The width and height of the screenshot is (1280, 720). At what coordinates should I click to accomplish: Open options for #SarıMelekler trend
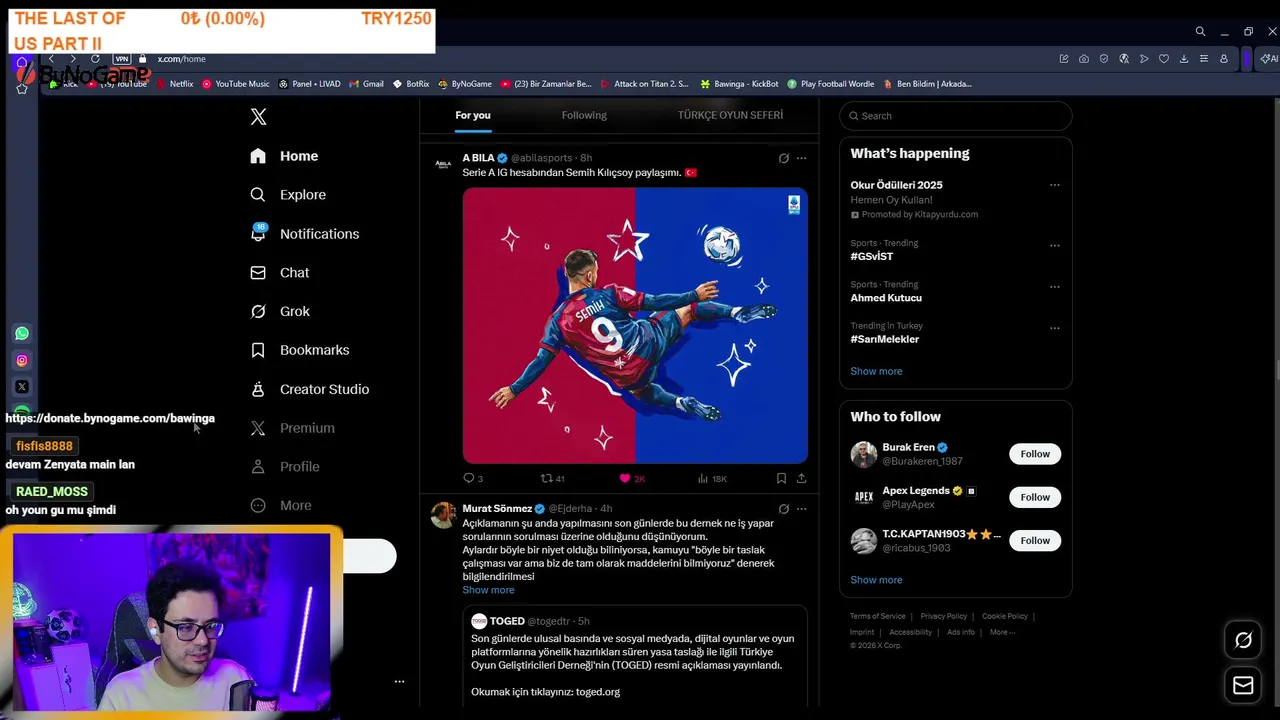pos(1054,328)
